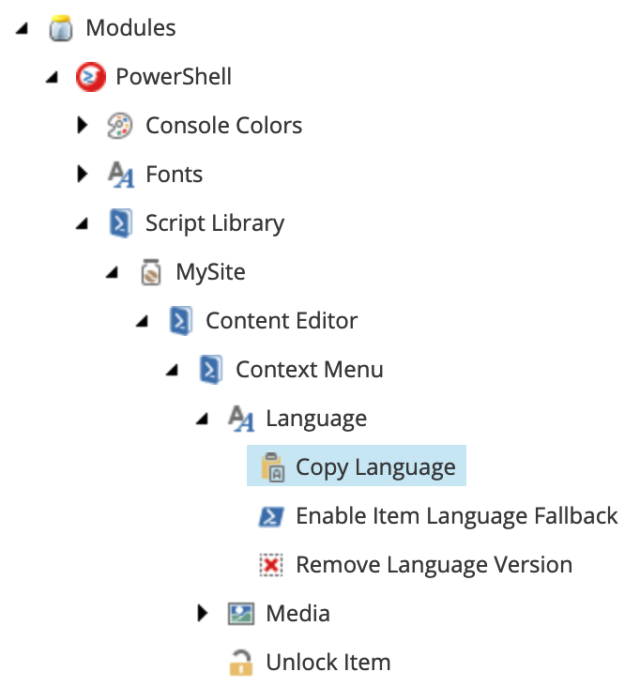Select Enable Item Language Fallback item

[456, 516]
